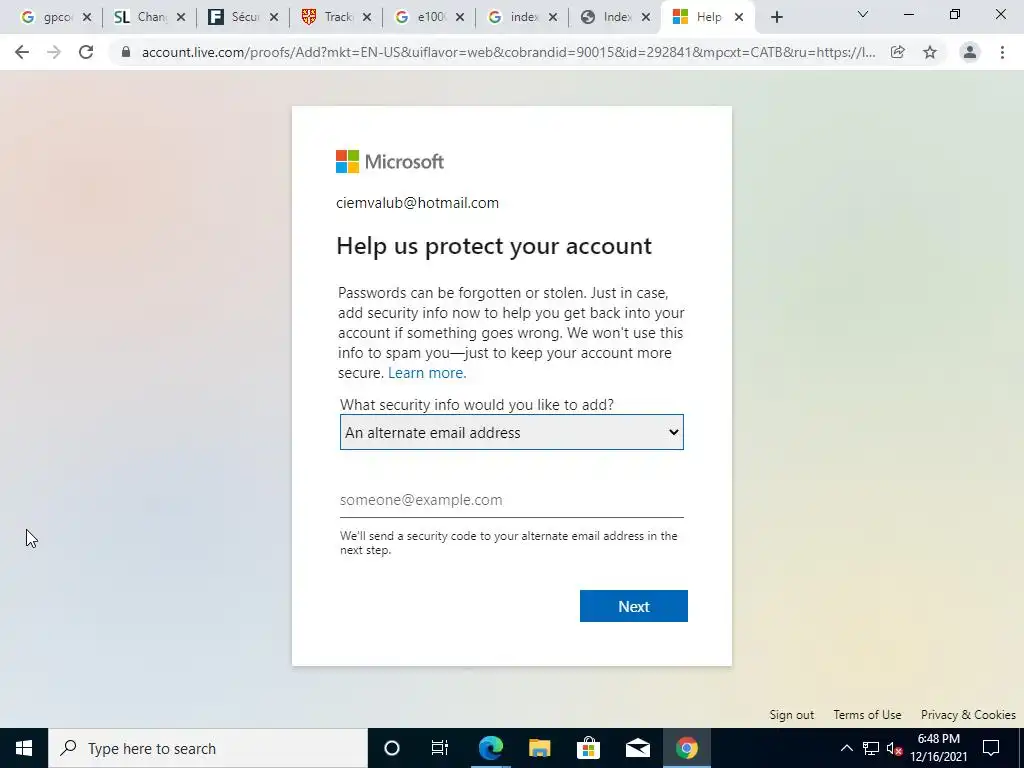
Task: Open the notification center icon
Action: point(991,748)
